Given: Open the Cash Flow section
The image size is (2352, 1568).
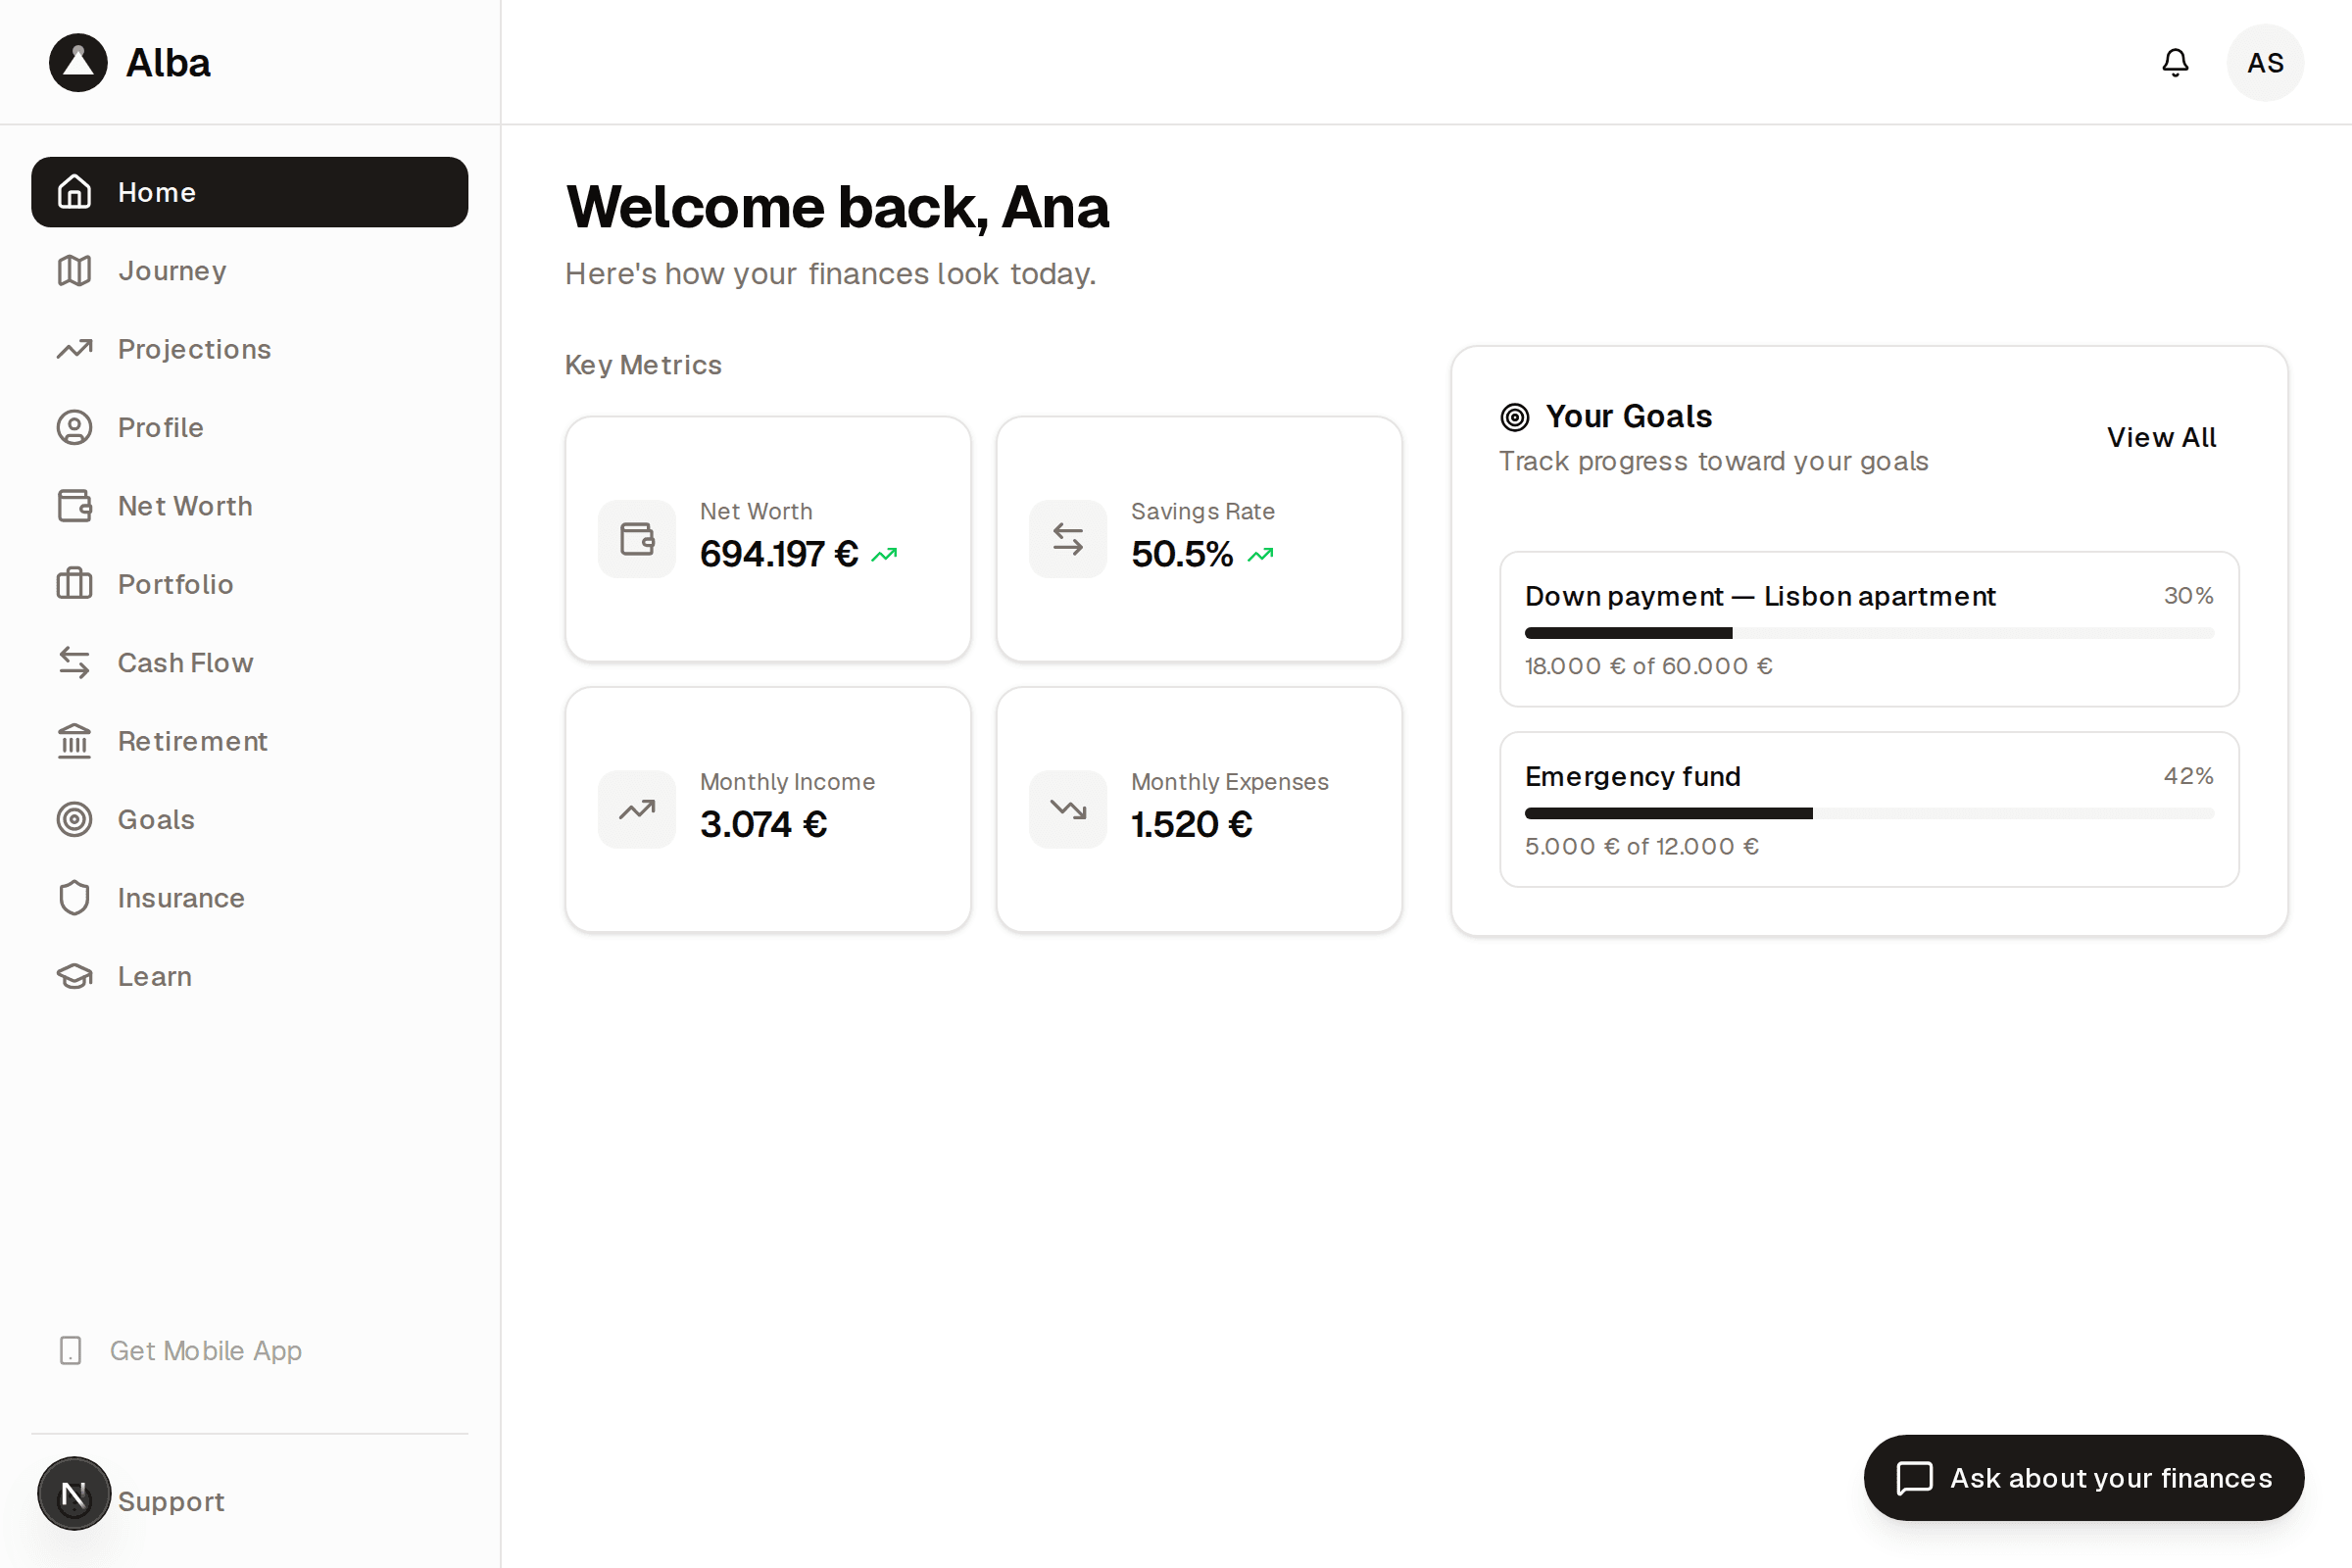Looking at the screenshot, I should pos(250,662).
